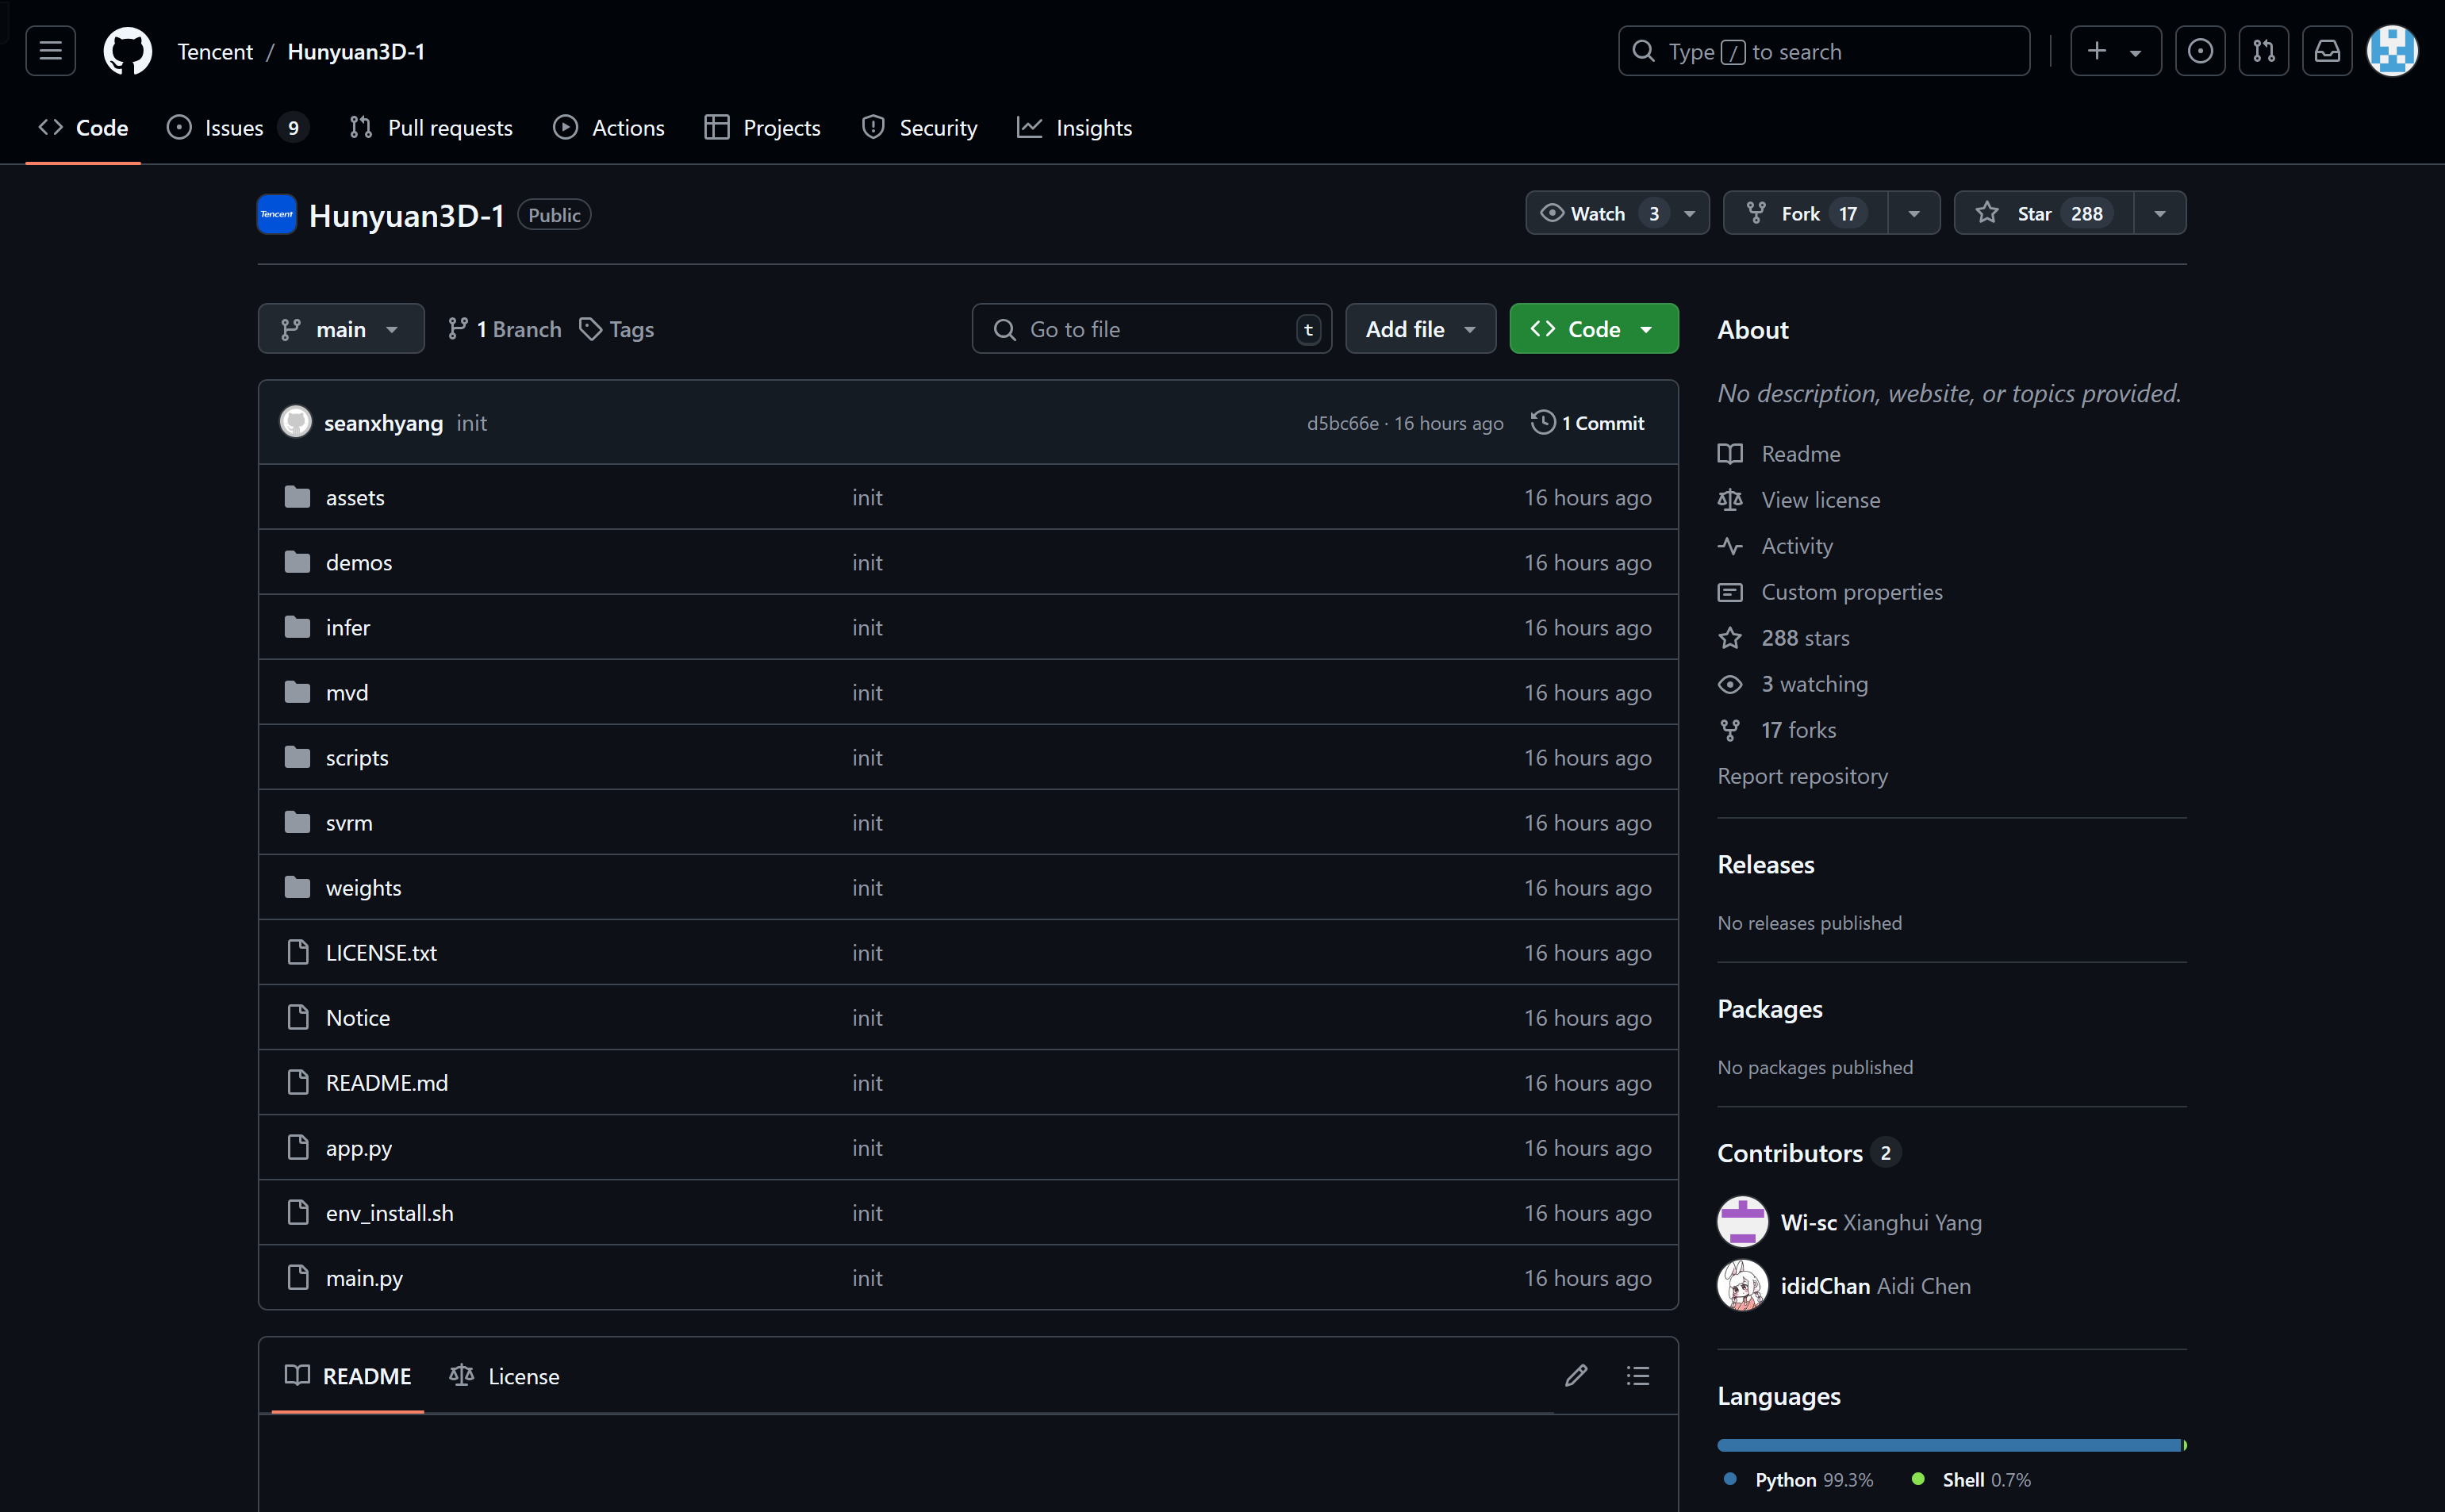The image size is (2445, 1512).
Task: Open the issues shortcut icon in header
Action: pyautogui.click(x=2200, y=51)
